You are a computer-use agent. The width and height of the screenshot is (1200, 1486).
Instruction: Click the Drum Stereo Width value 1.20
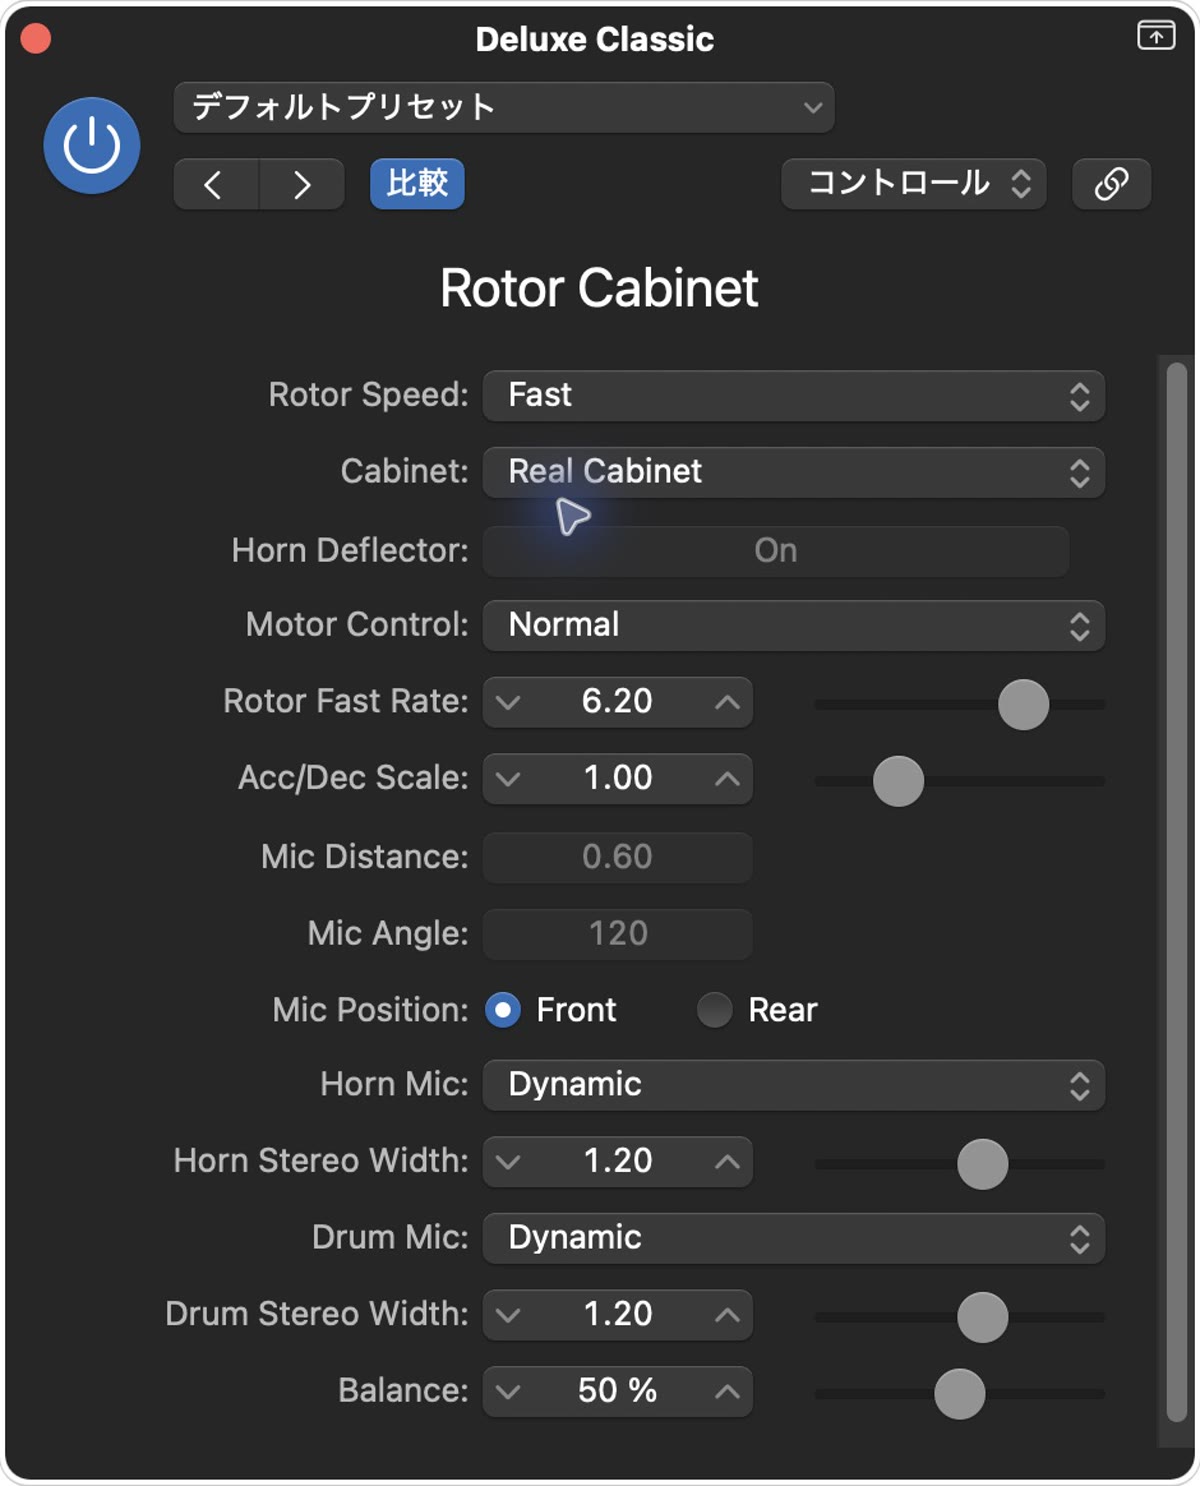pos(617,1314)
